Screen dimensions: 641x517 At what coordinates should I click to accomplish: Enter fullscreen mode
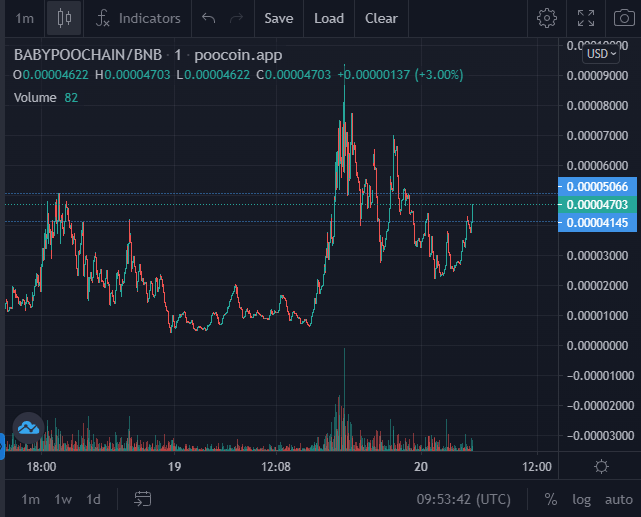586,18
